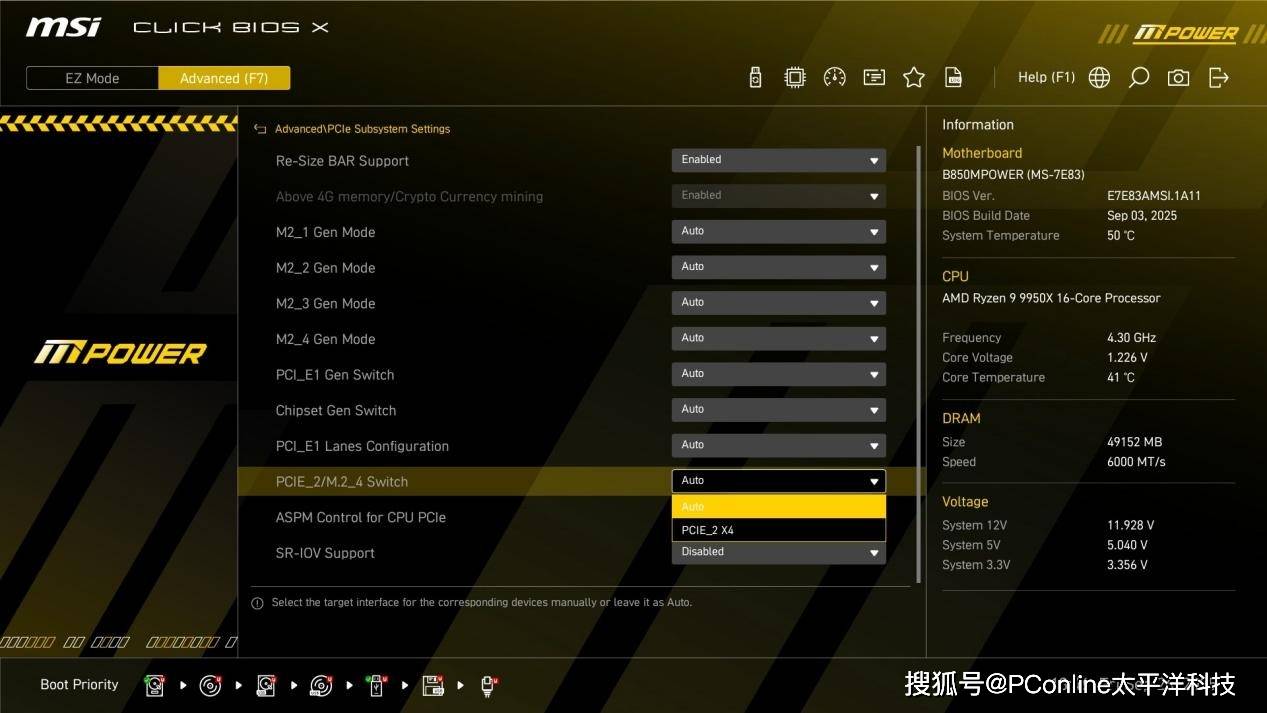This screenshot has height=713, width=1267.
Task: Switch to Advanced (F7) mode
Action: click(224, 78)
